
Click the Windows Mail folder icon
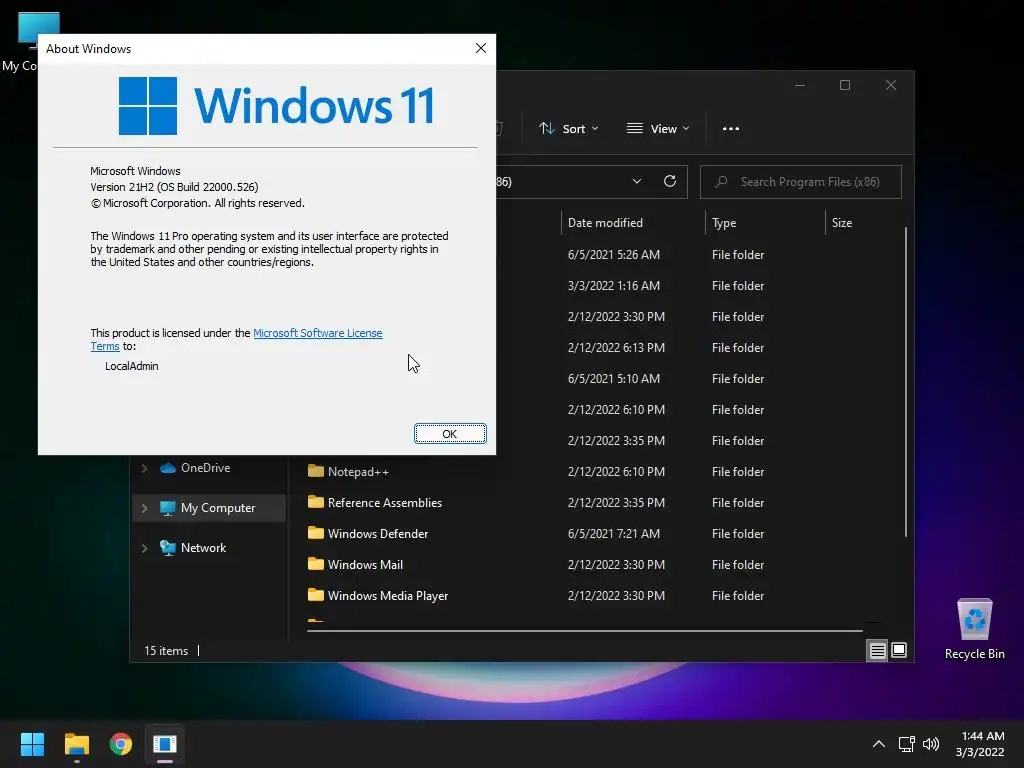pos(316,564)
